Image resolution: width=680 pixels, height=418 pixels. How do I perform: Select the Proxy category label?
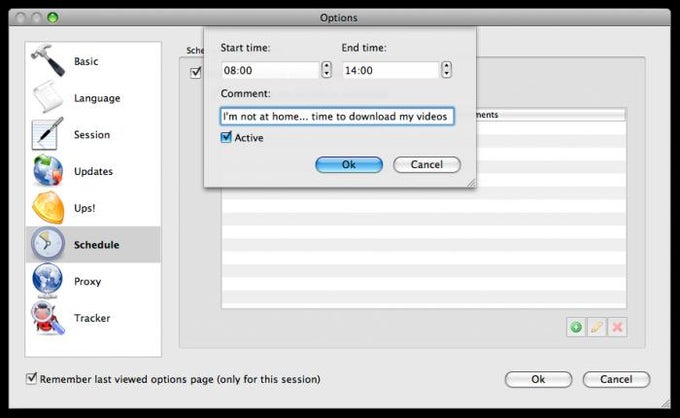click(88, 281)
